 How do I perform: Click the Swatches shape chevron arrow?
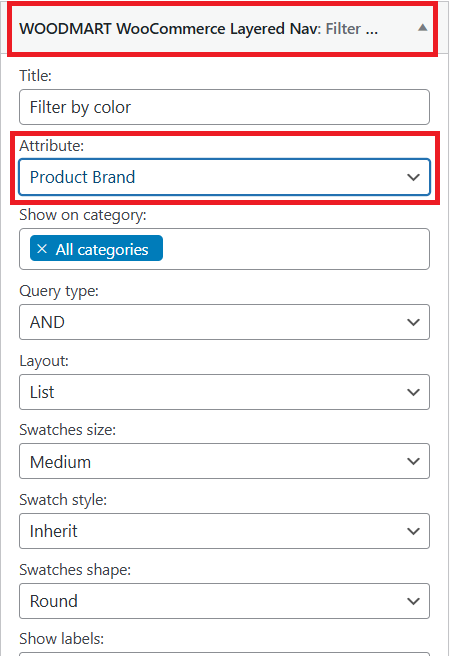(x=413, y=601)
